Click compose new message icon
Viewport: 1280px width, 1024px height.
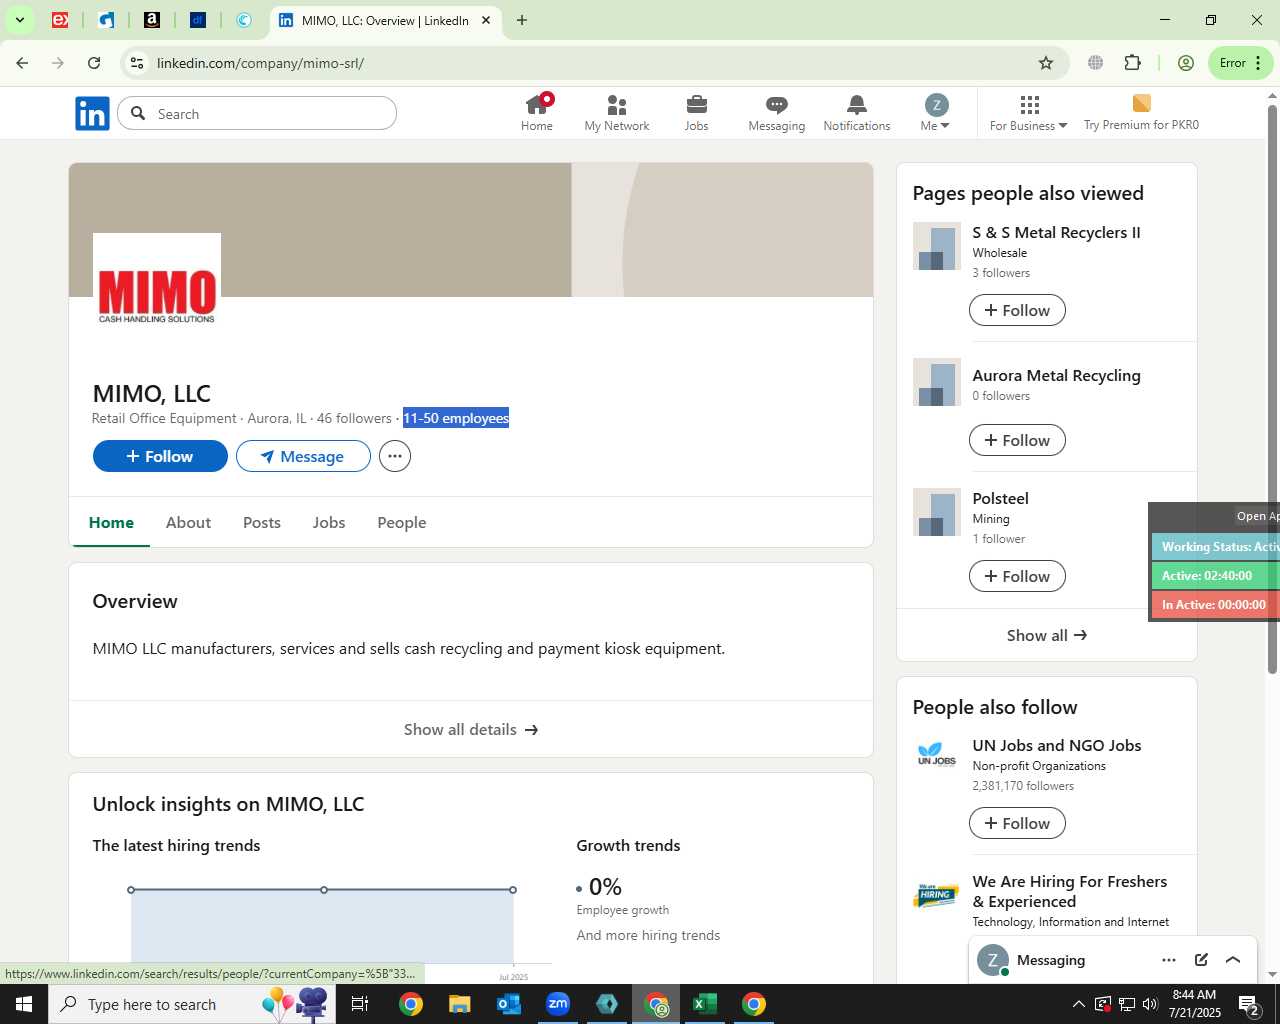pos(1201,960)
